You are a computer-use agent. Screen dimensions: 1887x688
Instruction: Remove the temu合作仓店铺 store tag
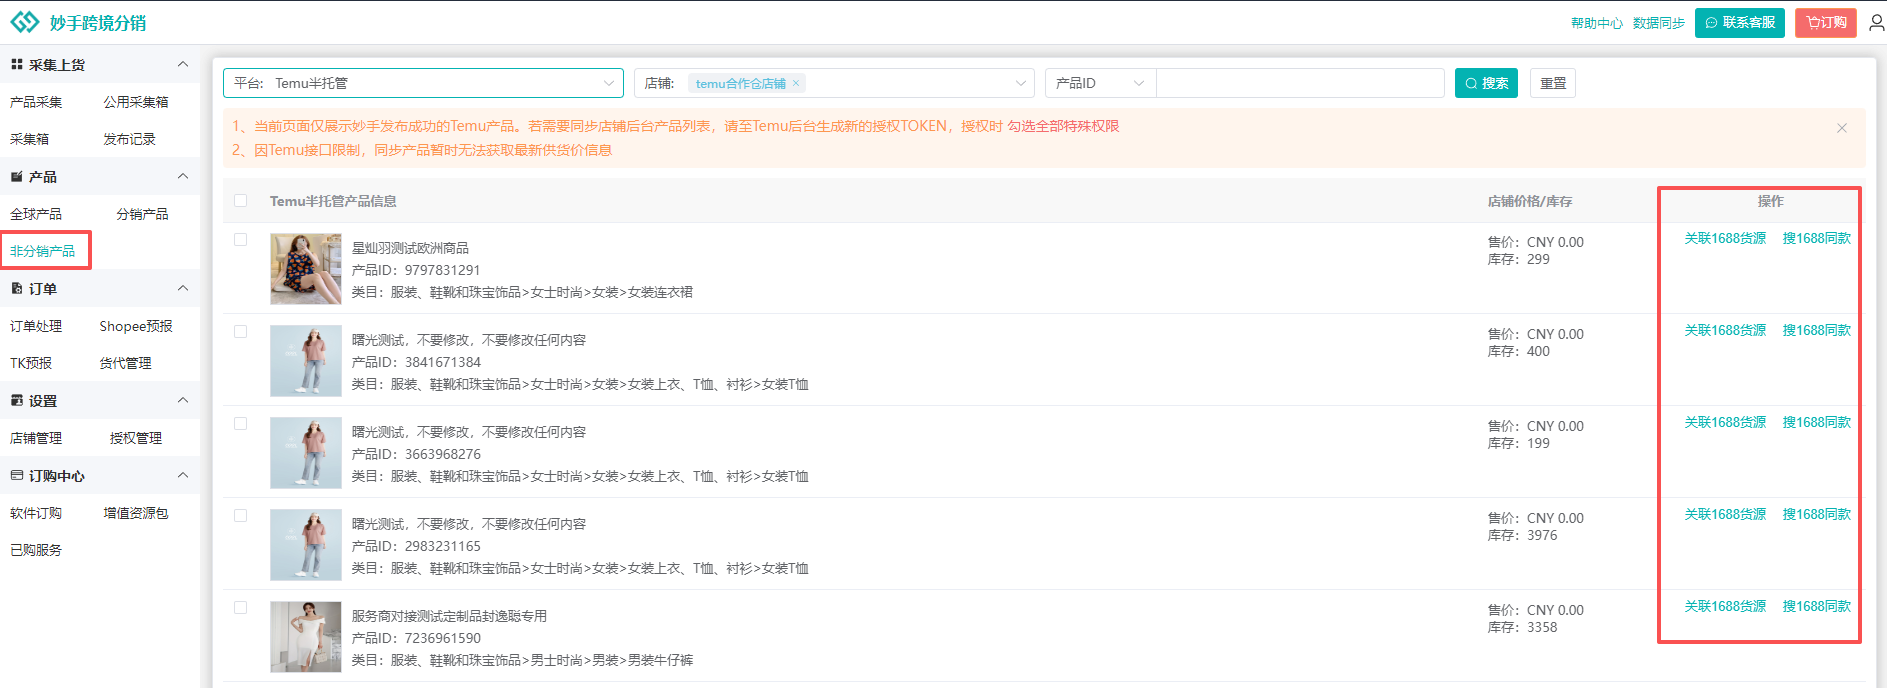pos(796,83)
